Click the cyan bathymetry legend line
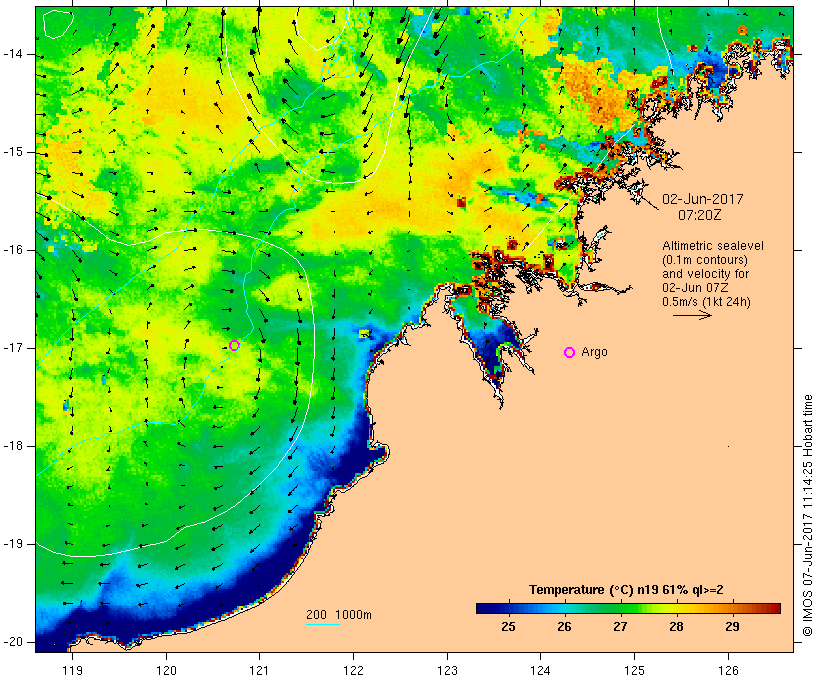This screenshot has height=680, width=820. pyautogui.click(x=323, y=624)
